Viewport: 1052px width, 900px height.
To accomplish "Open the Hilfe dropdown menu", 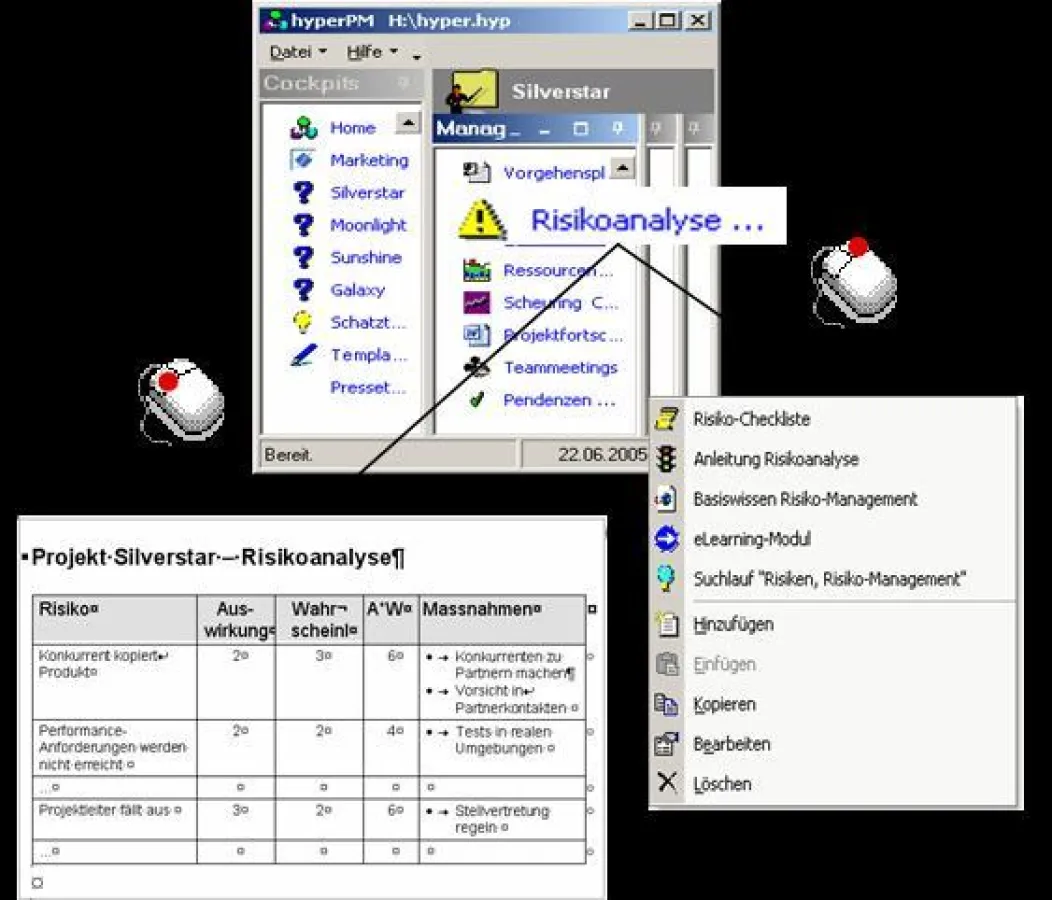I will coord(372,52).
